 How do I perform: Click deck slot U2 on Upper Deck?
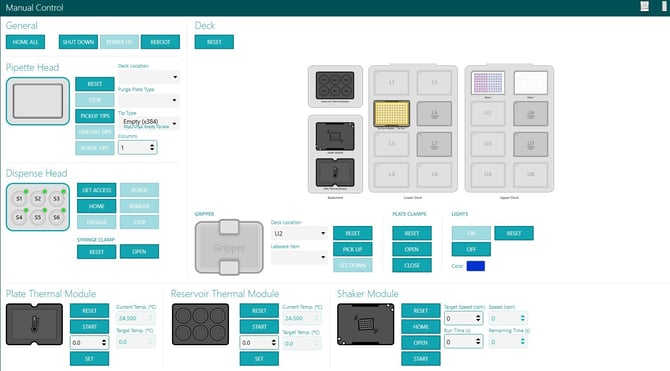(488, 114)
